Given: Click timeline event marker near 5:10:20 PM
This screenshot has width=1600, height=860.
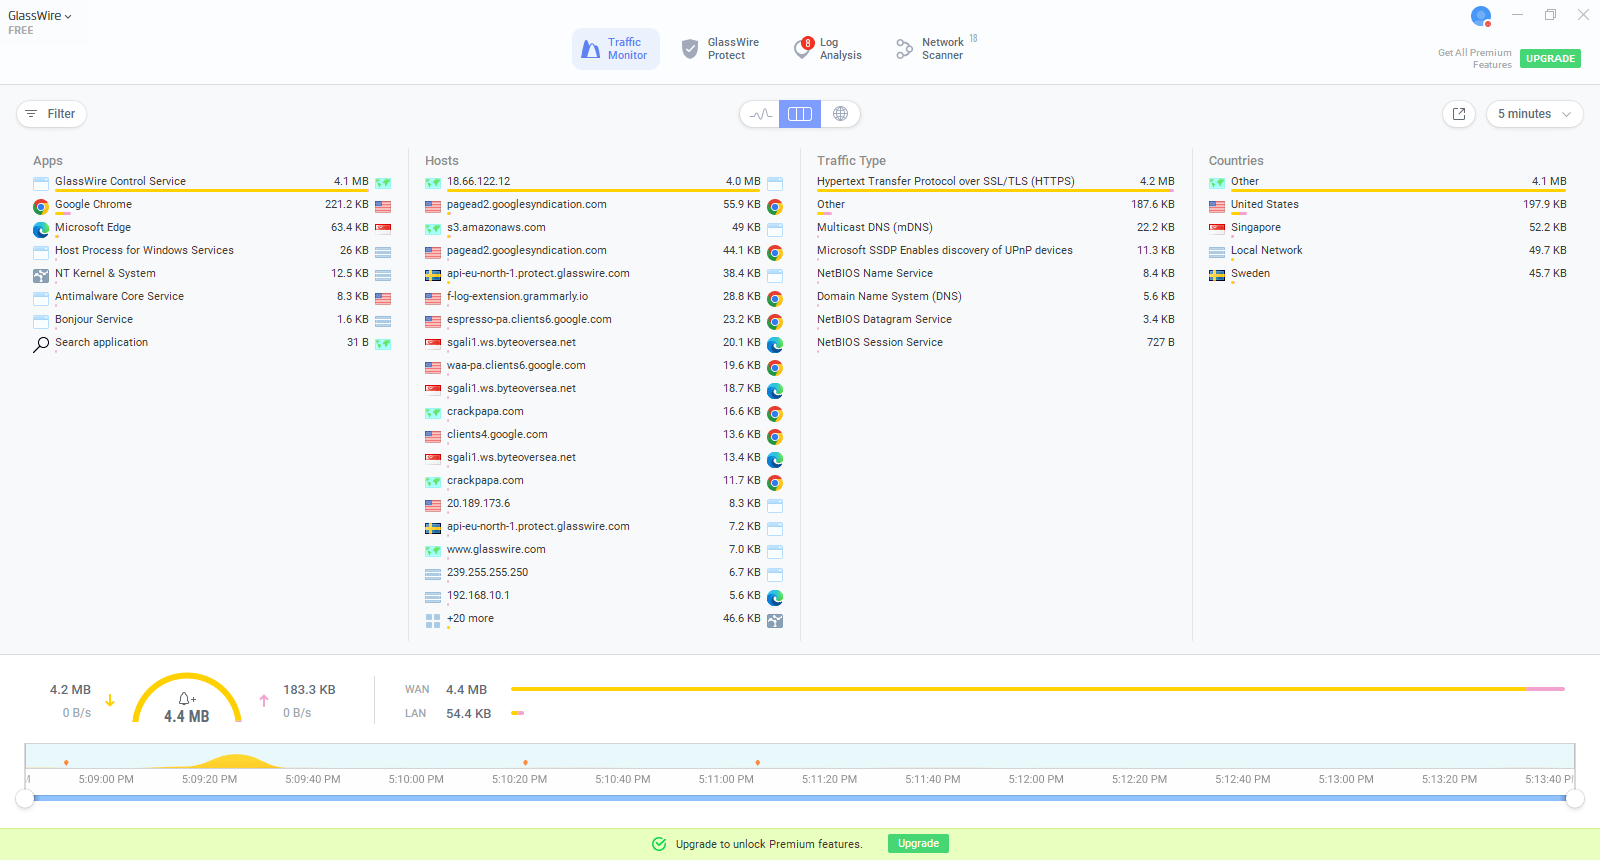Looking at the screenshot, I should 525,763.
